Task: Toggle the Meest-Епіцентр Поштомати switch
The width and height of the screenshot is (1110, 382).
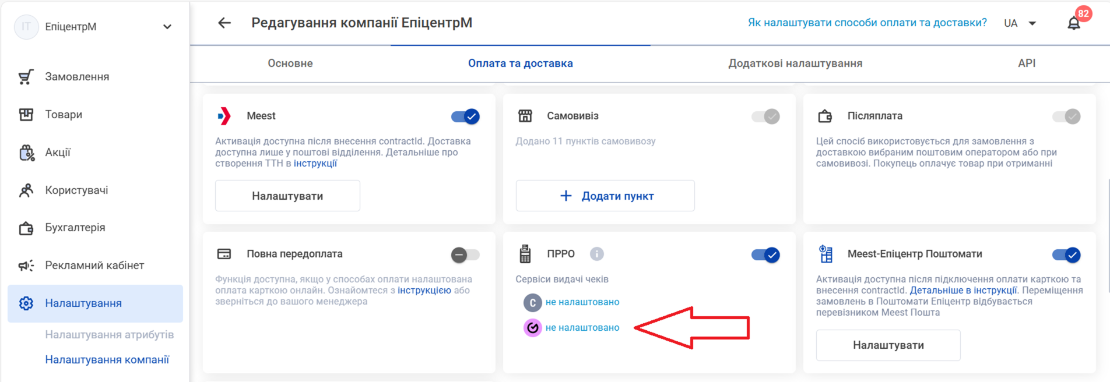Action: pyautogui.click(x=1065, y=255)
